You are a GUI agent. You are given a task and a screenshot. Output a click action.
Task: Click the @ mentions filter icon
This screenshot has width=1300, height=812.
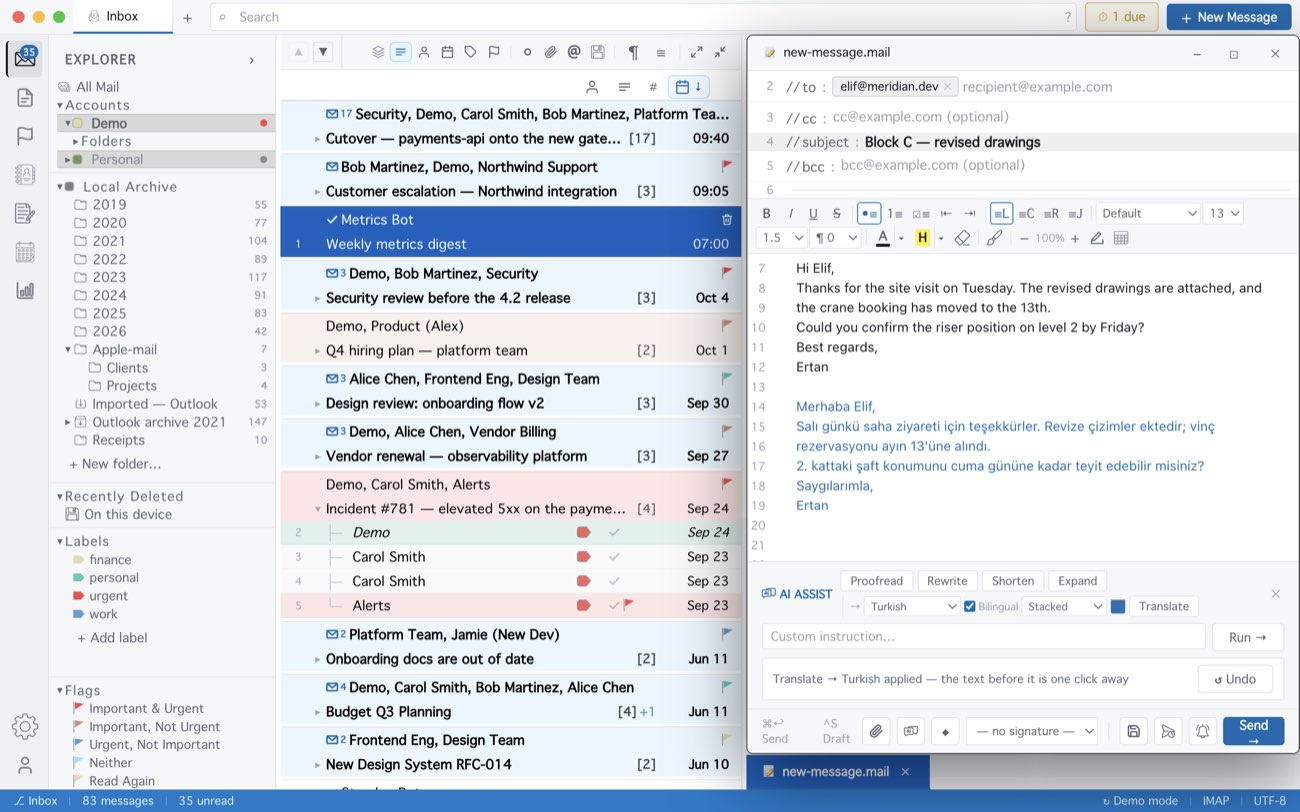(574, 52)
